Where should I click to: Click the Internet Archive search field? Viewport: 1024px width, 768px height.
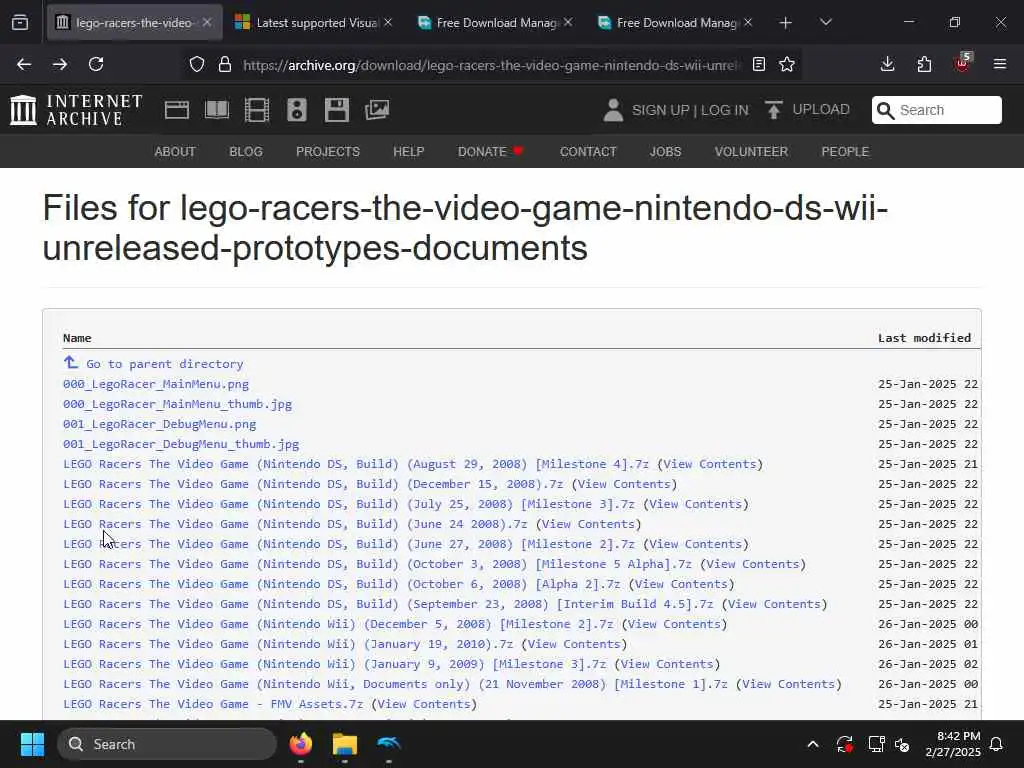pyautogui.click(x=936, y=110)
